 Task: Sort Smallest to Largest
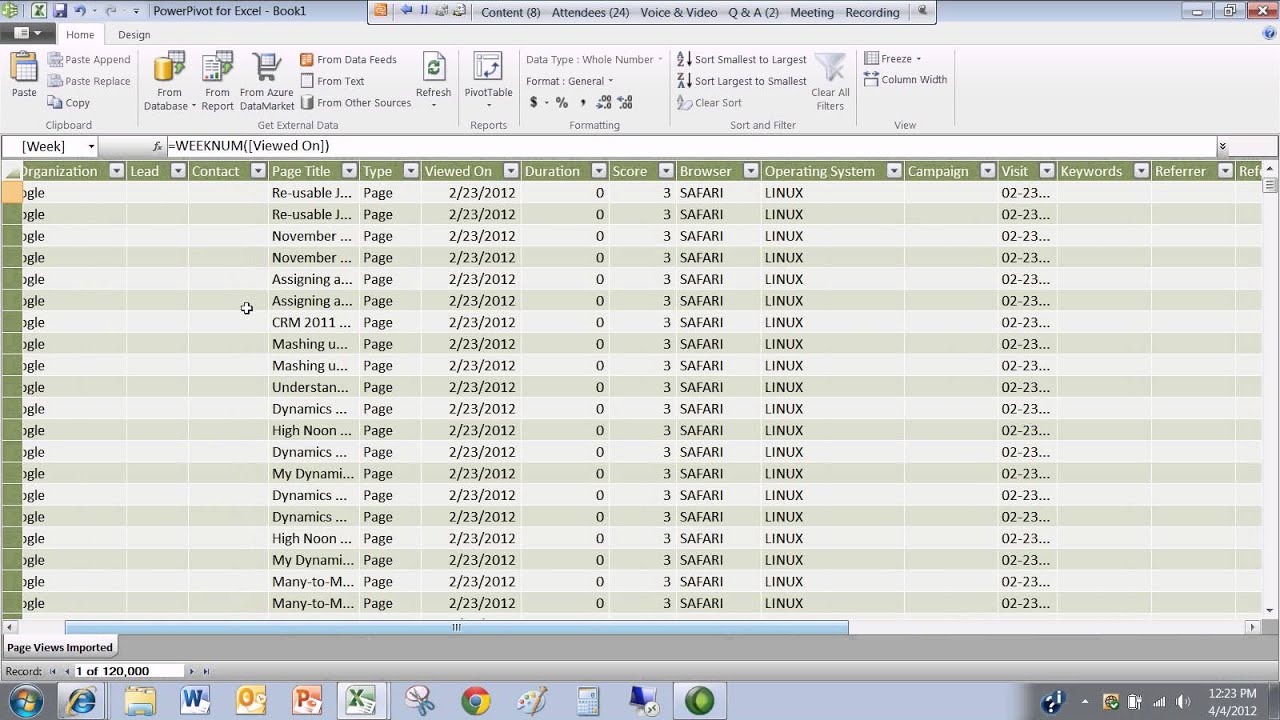741,60
